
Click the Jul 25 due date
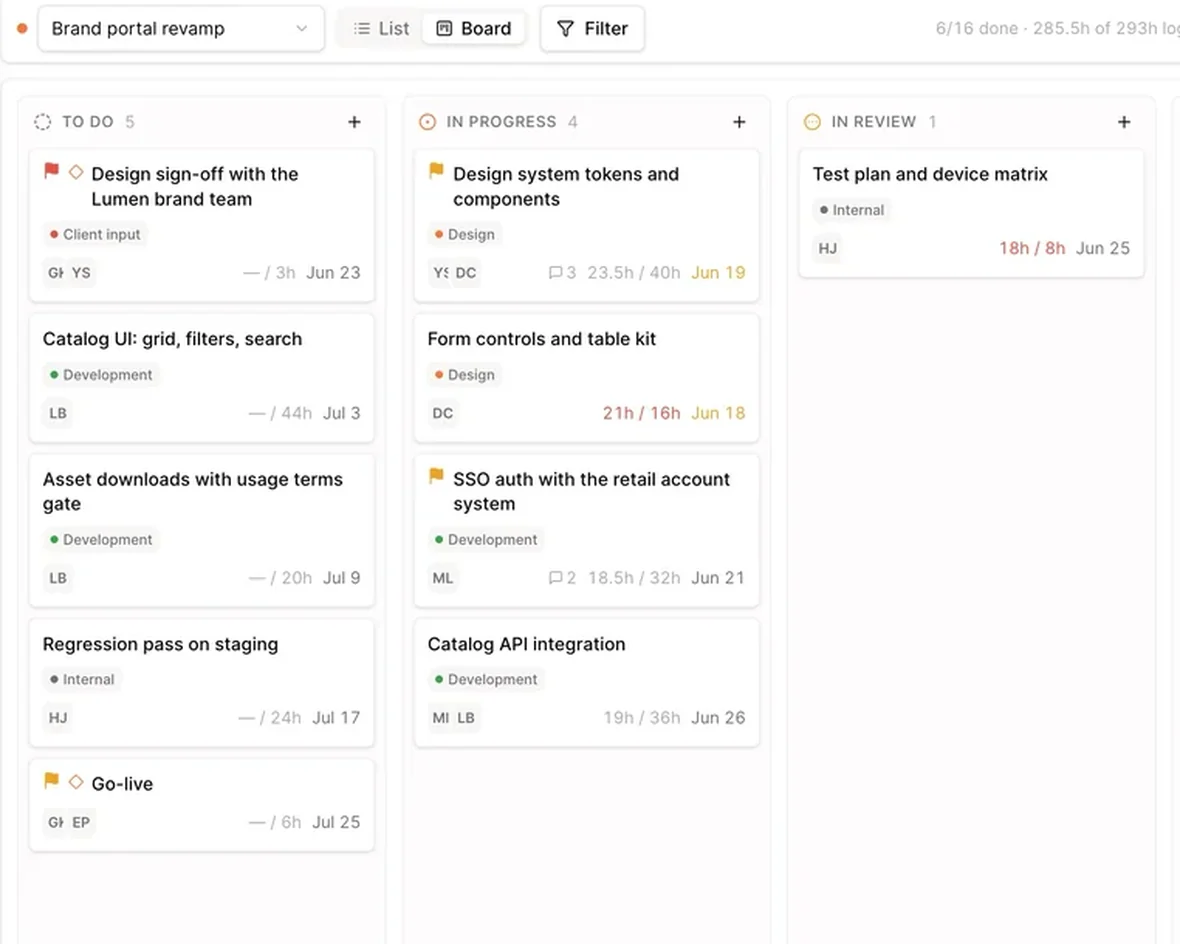click(x=336, y=823)
